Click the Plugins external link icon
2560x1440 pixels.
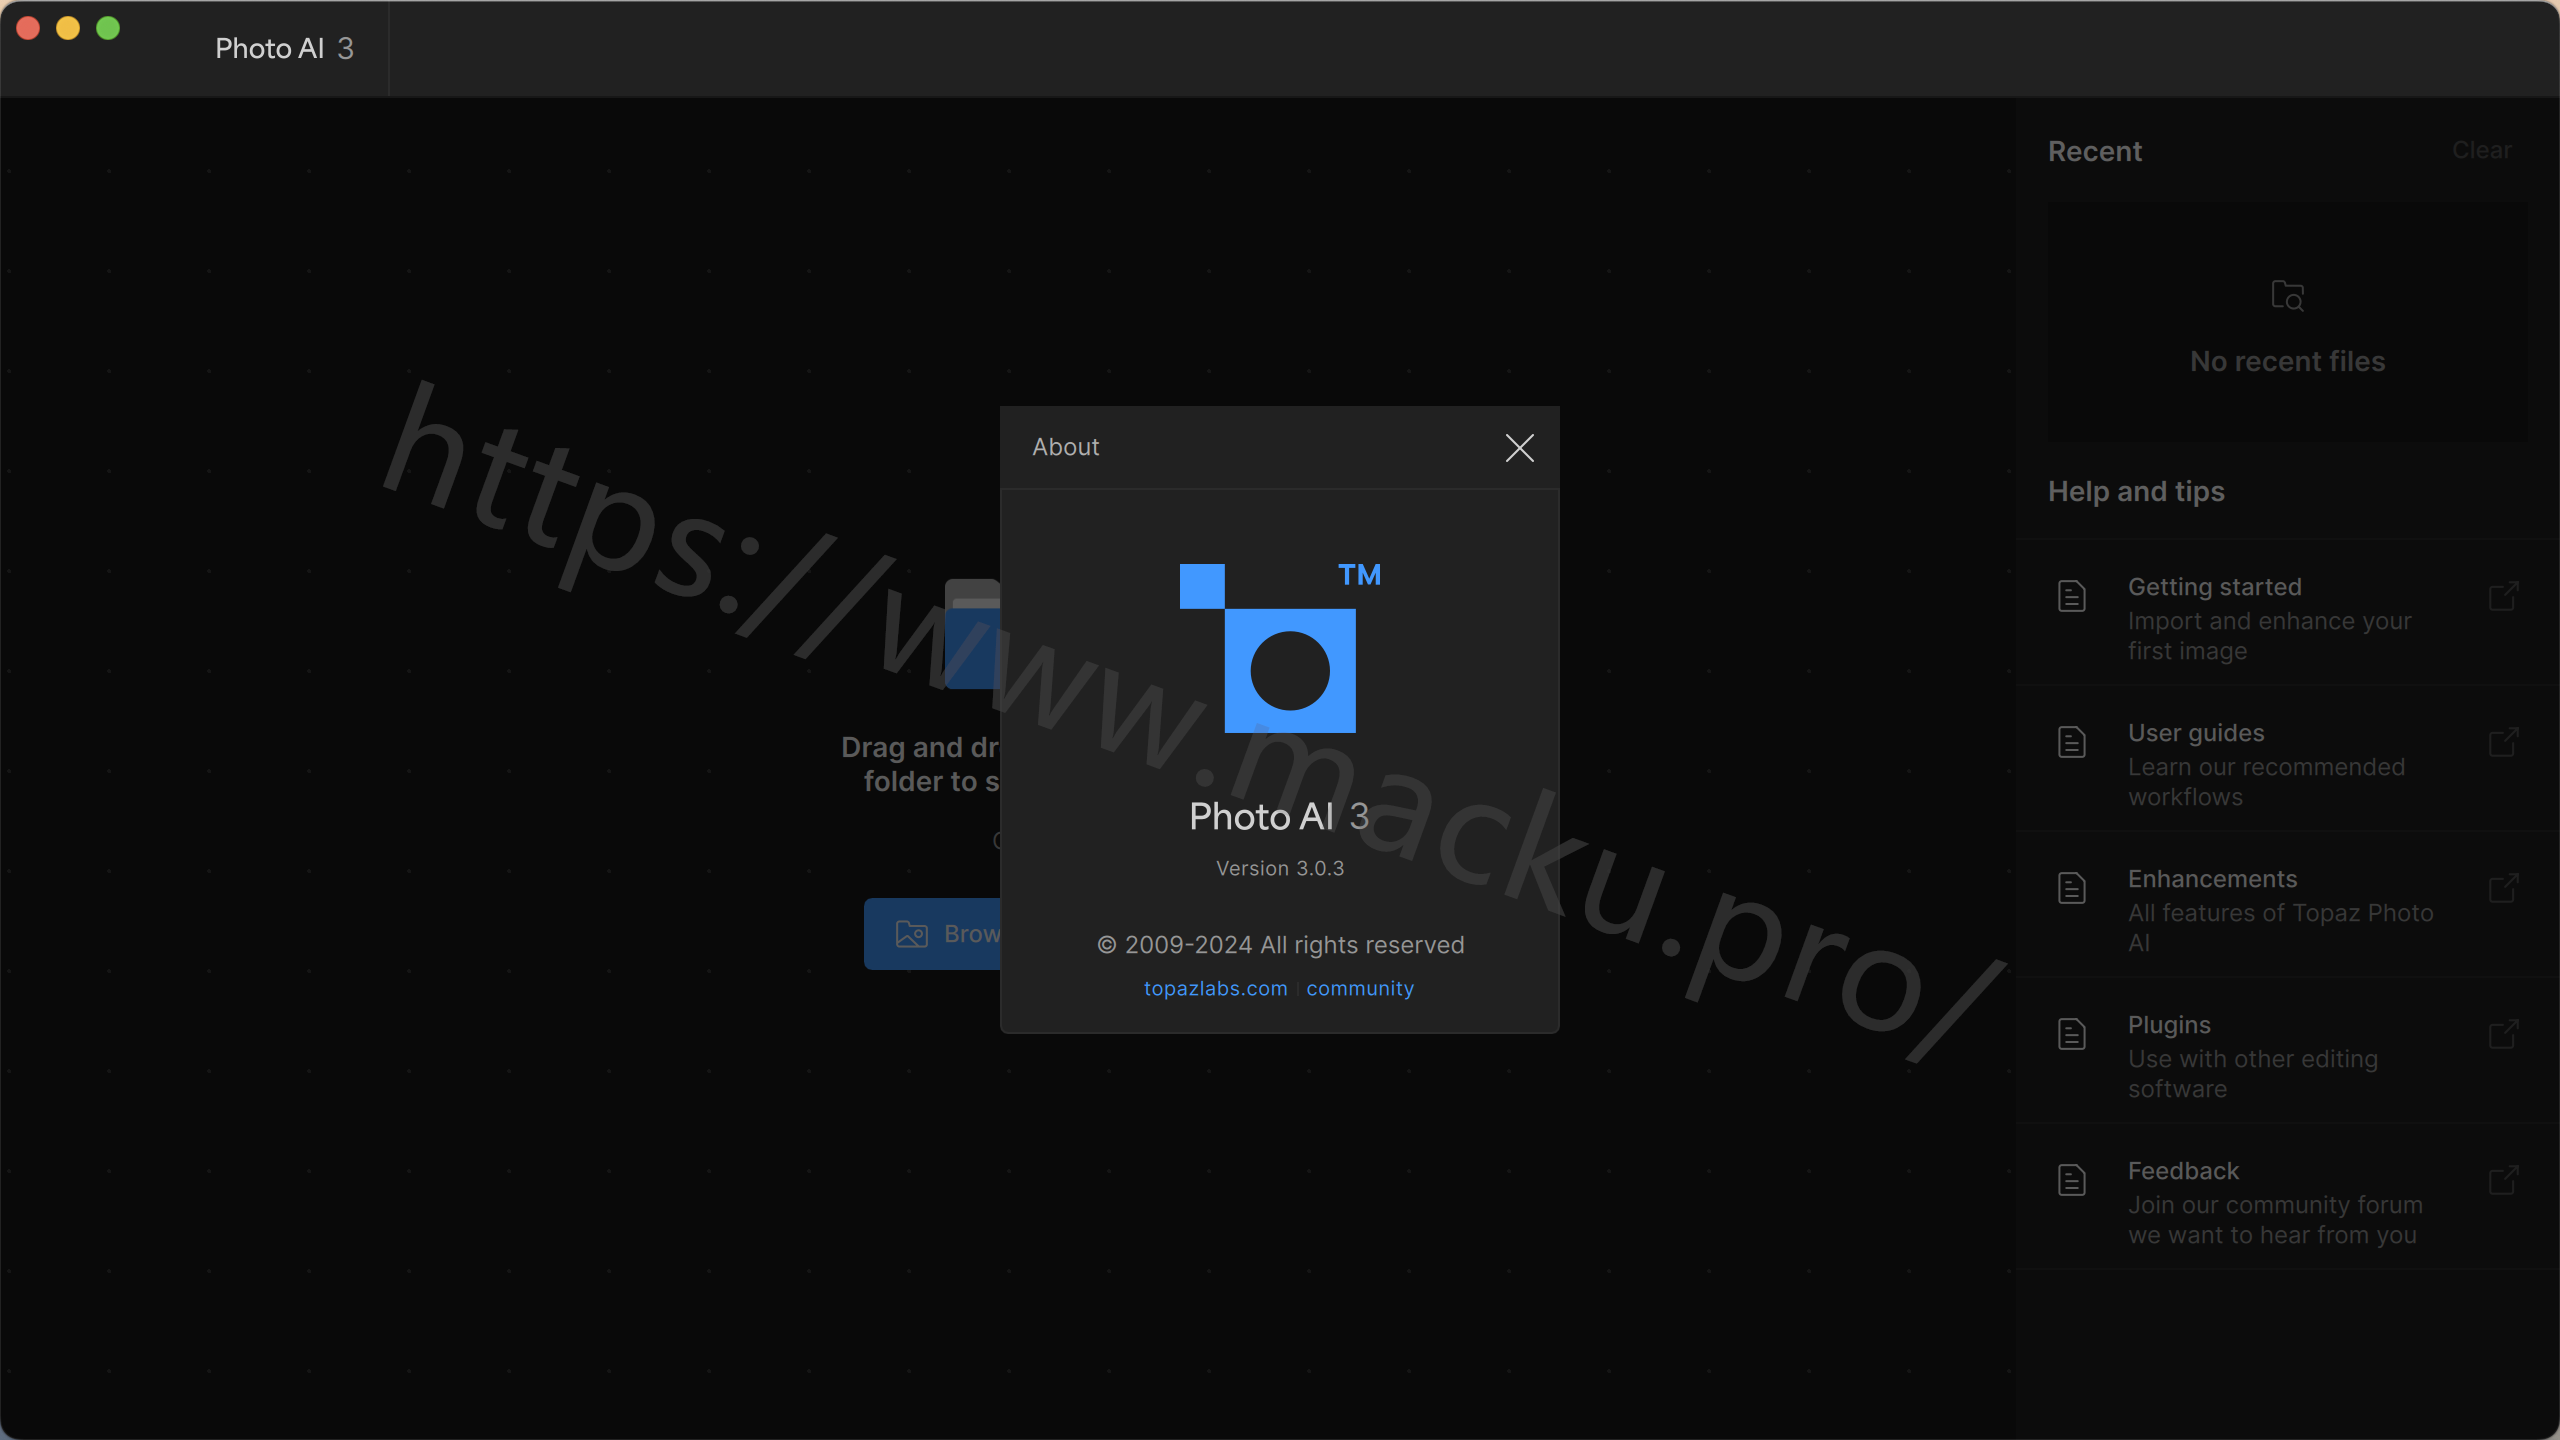[x=2503, y=1034]
